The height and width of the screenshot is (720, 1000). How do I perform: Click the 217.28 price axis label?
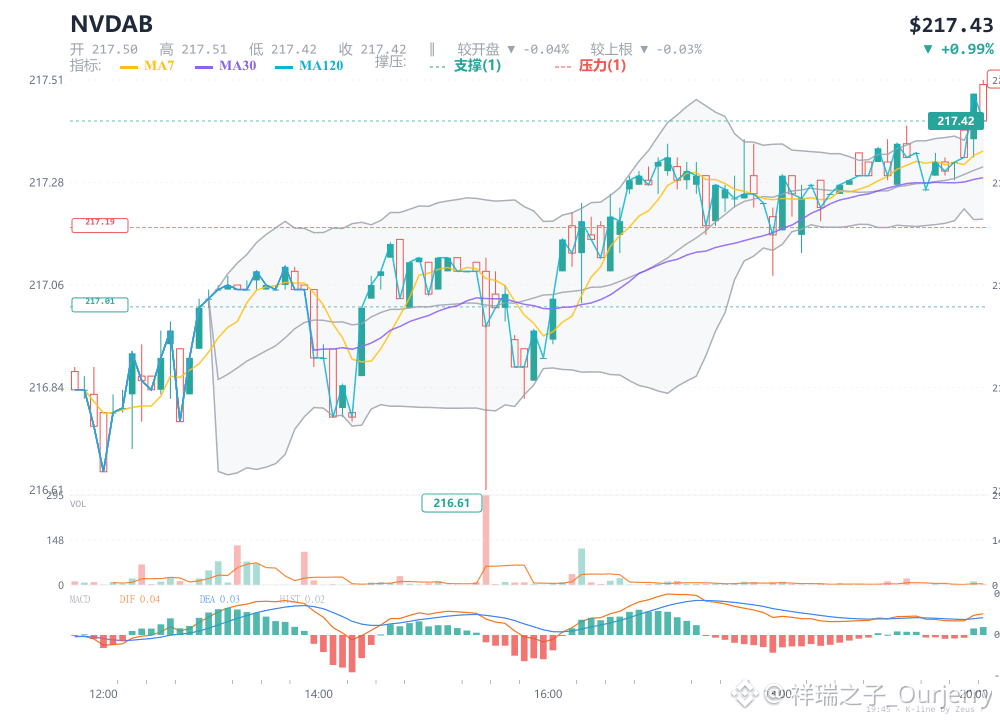pyautogui.click(x=46, y=183)
